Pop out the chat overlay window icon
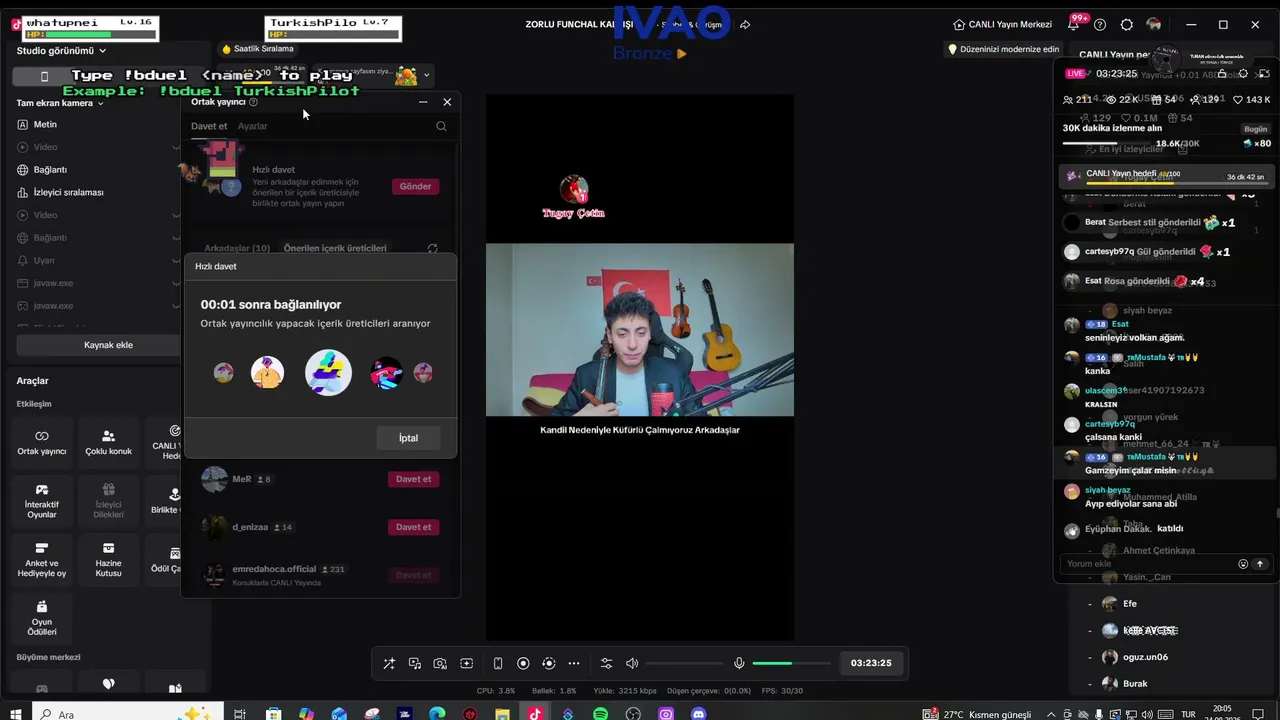1280x720 pixels. point(1264,74)
